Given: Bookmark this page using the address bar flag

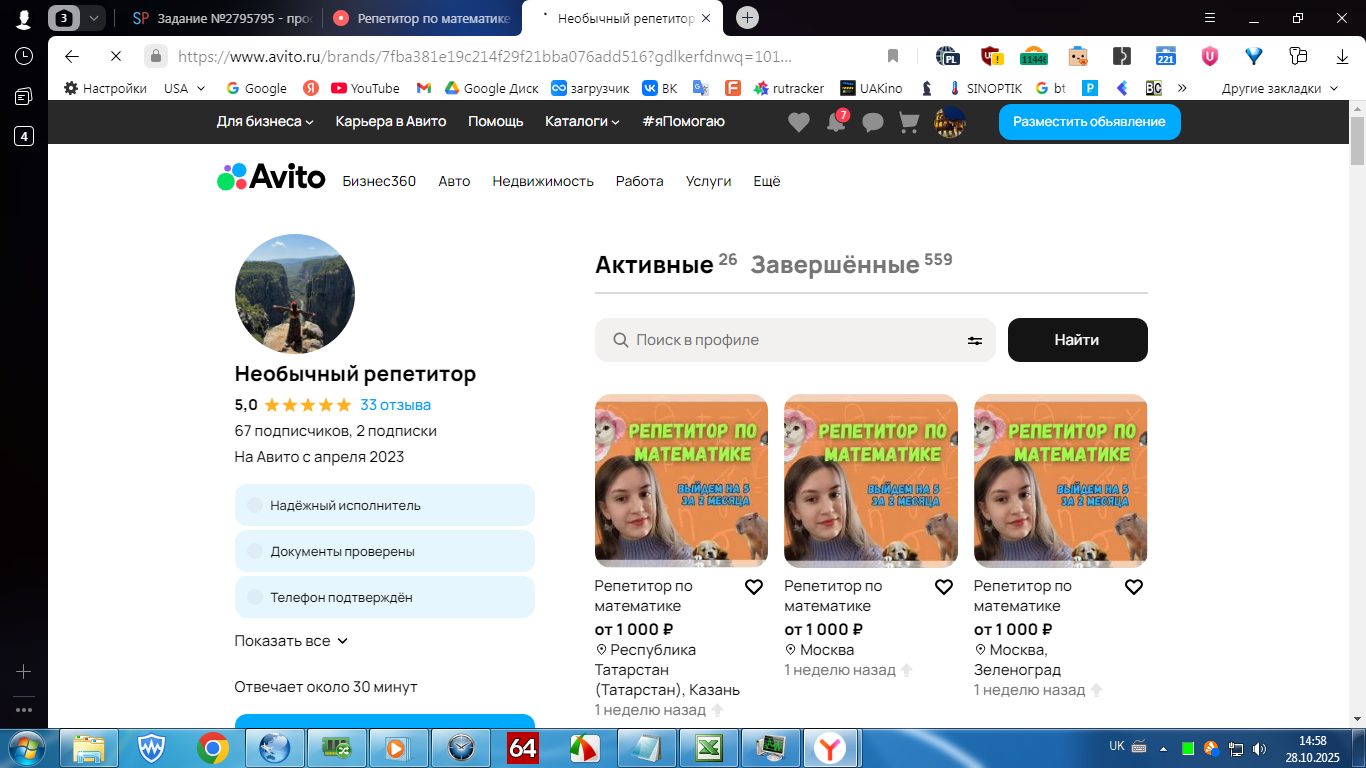Looking at the screenshot, I should coord(893,56).
